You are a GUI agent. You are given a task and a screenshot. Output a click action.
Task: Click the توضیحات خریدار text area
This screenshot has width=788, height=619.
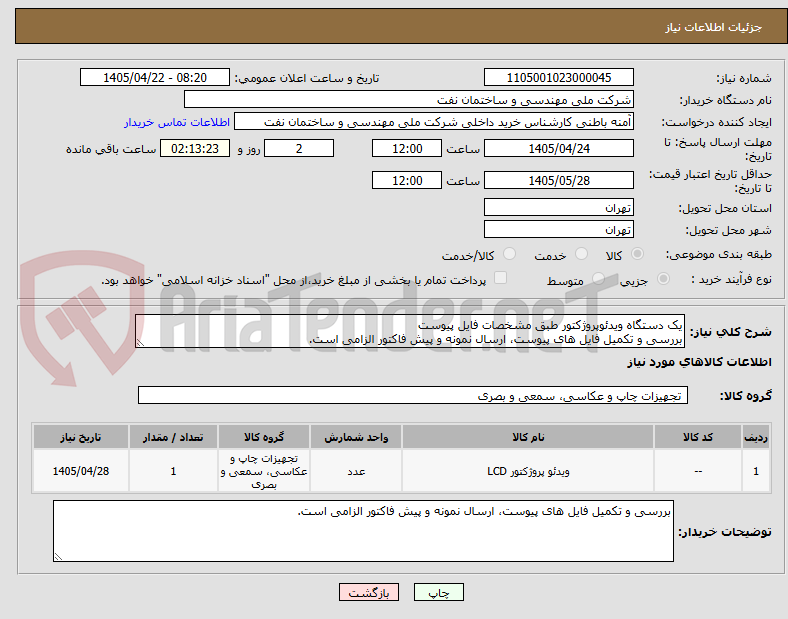click(x=363, y=531)
